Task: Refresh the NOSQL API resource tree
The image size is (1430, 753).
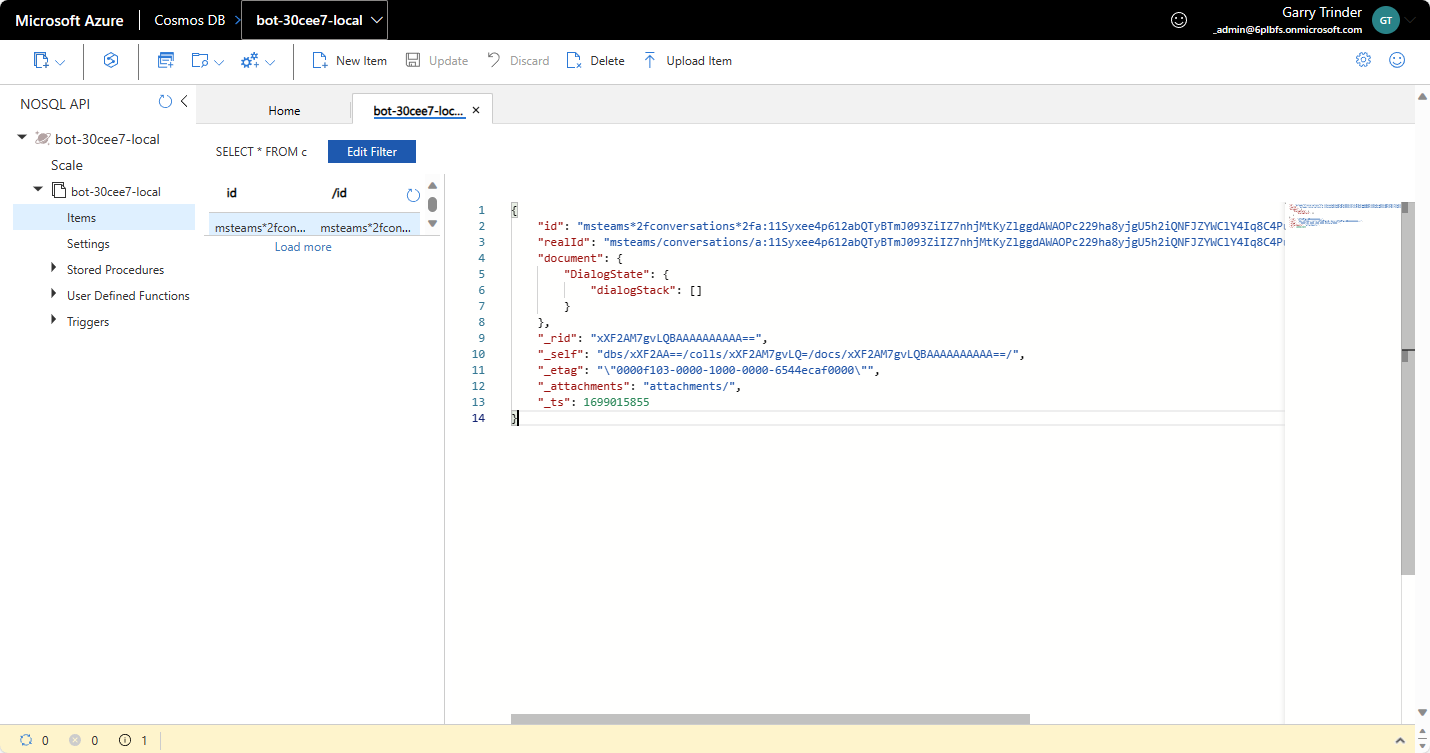Action: pyautogui.click(x=165, y=102)
